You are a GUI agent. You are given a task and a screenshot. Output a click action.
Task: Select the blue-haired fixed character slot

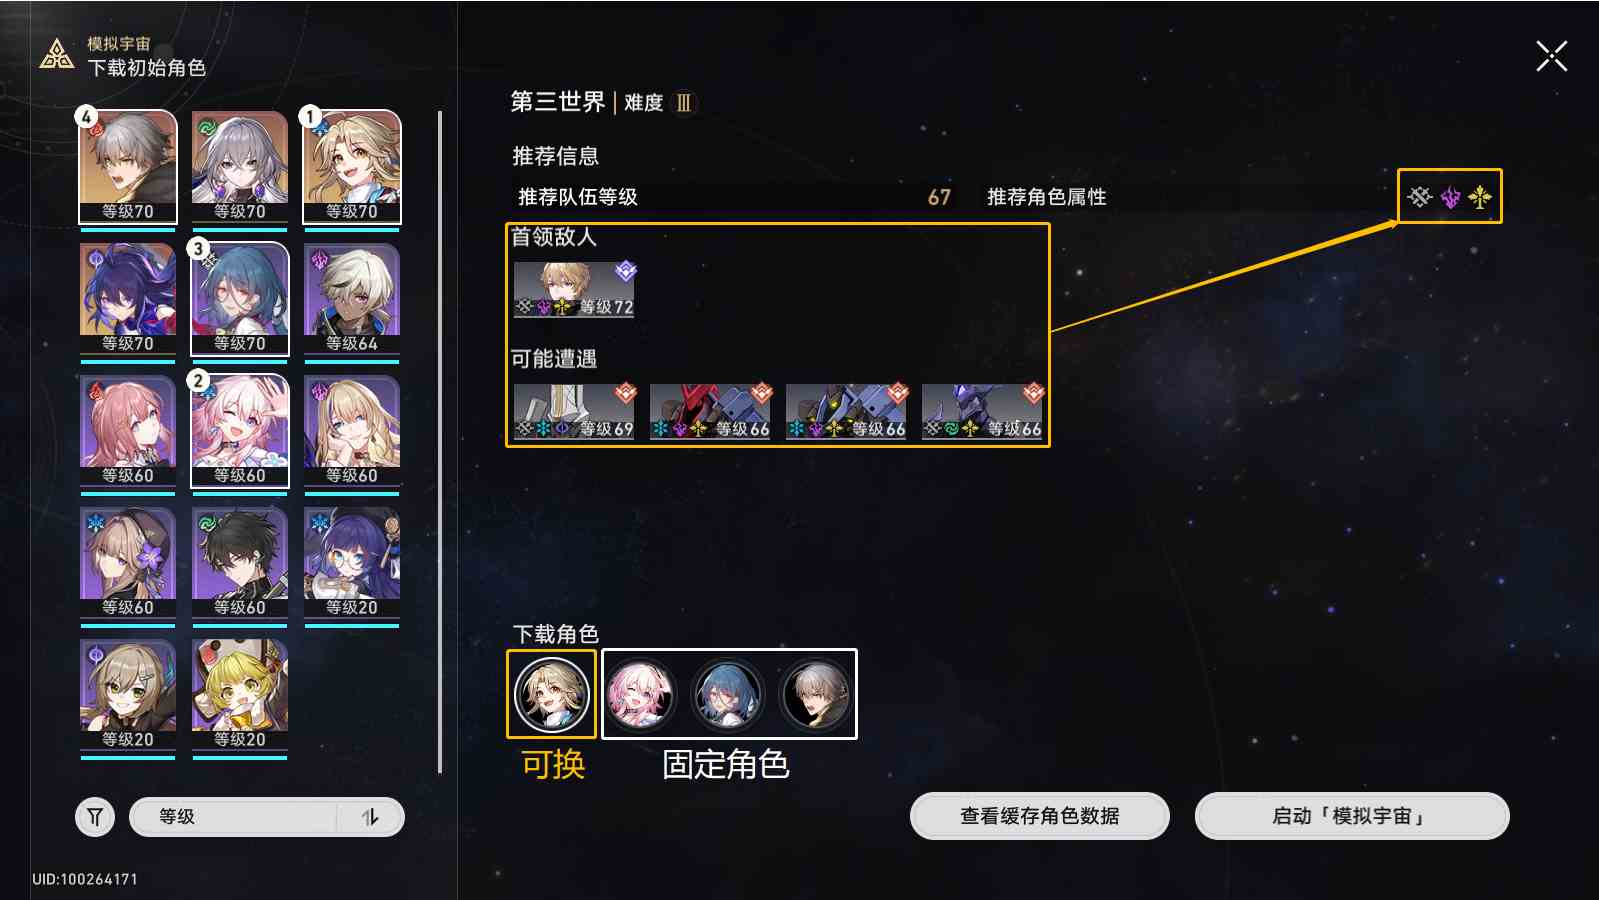pos(728,694)
